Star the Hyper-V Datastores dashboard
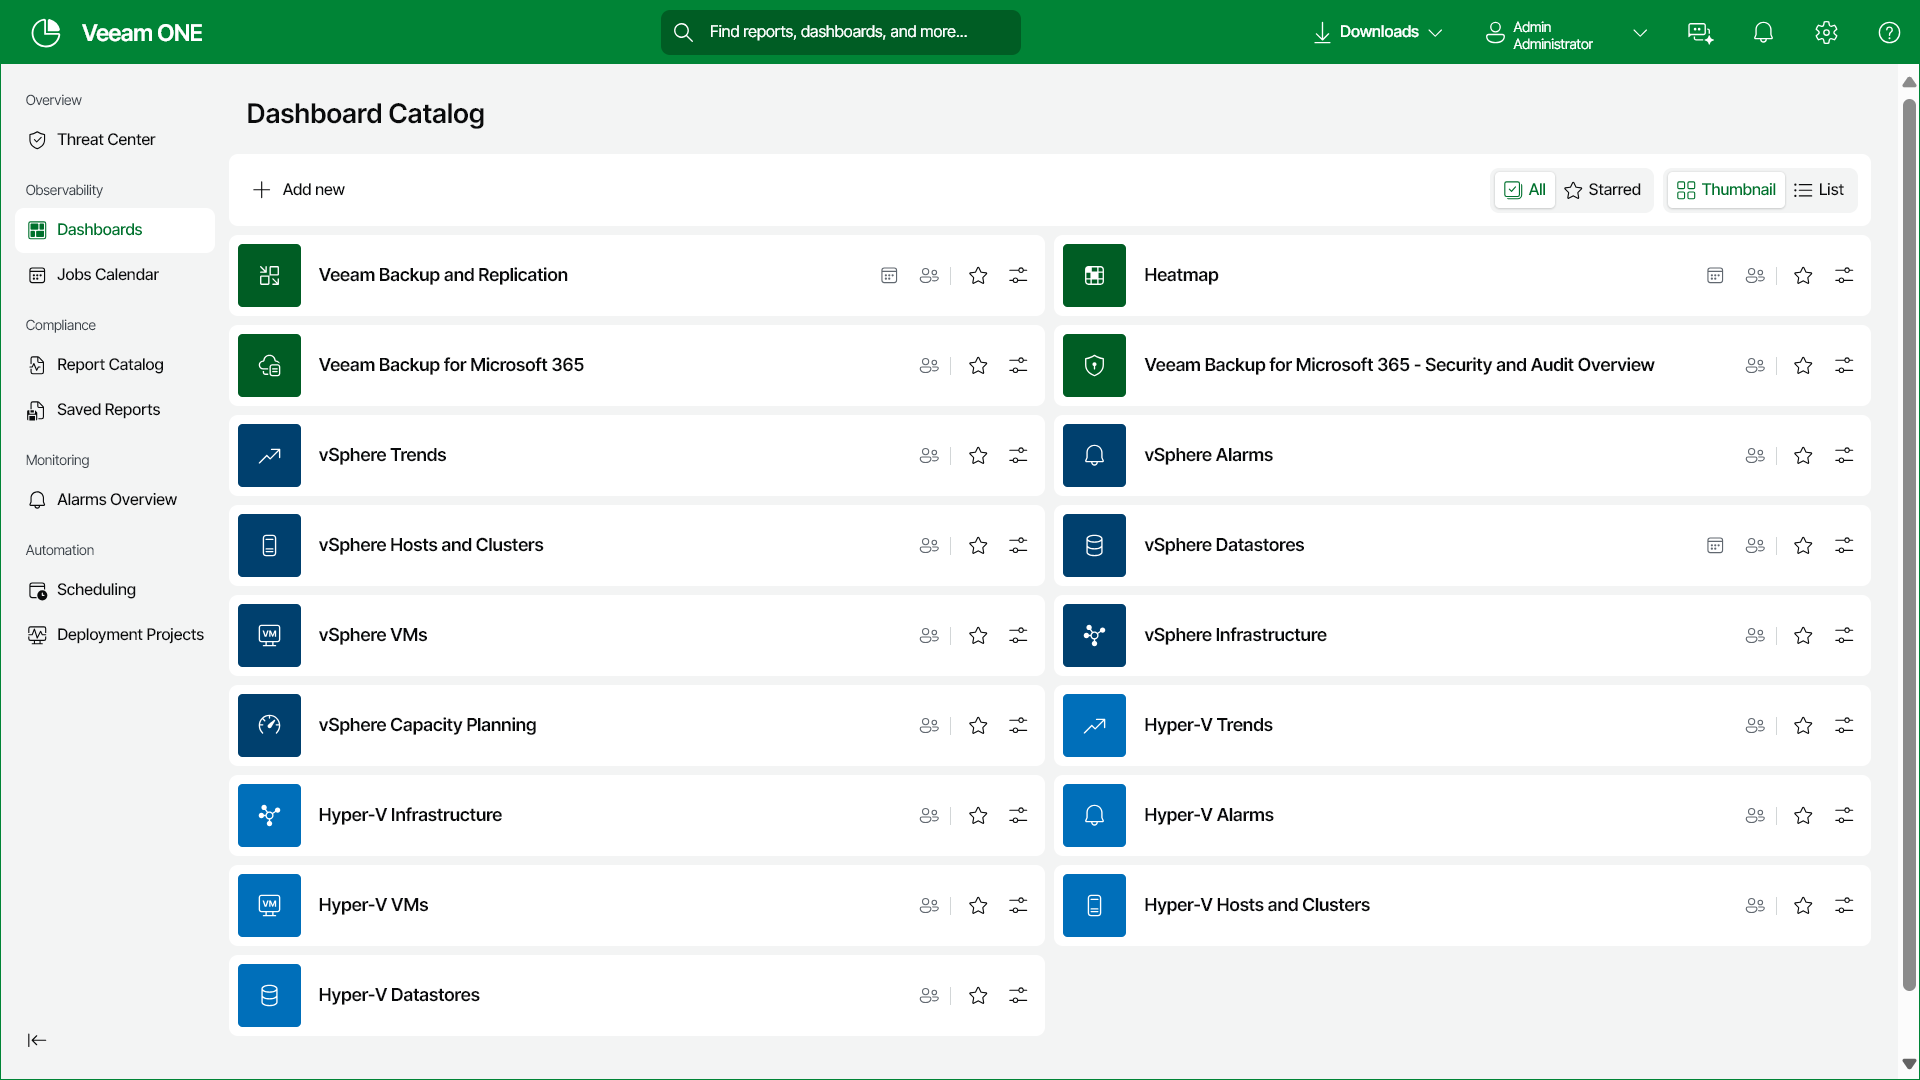 pyautogui.click(x=978, y=995)
